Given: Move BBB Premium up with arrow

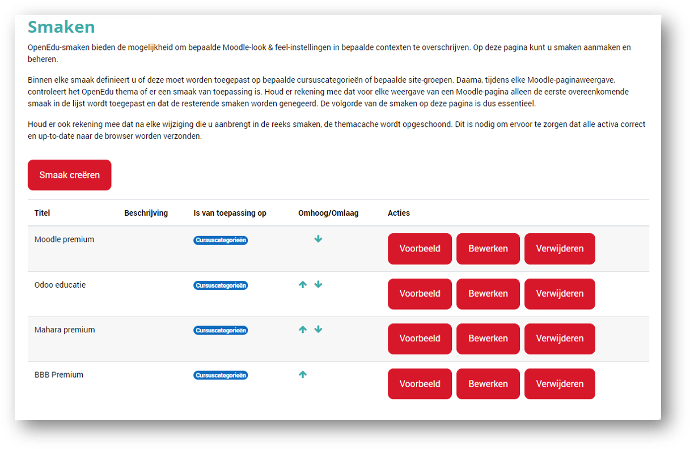Looking at the screenshot, I should click(x=303, y=375).
